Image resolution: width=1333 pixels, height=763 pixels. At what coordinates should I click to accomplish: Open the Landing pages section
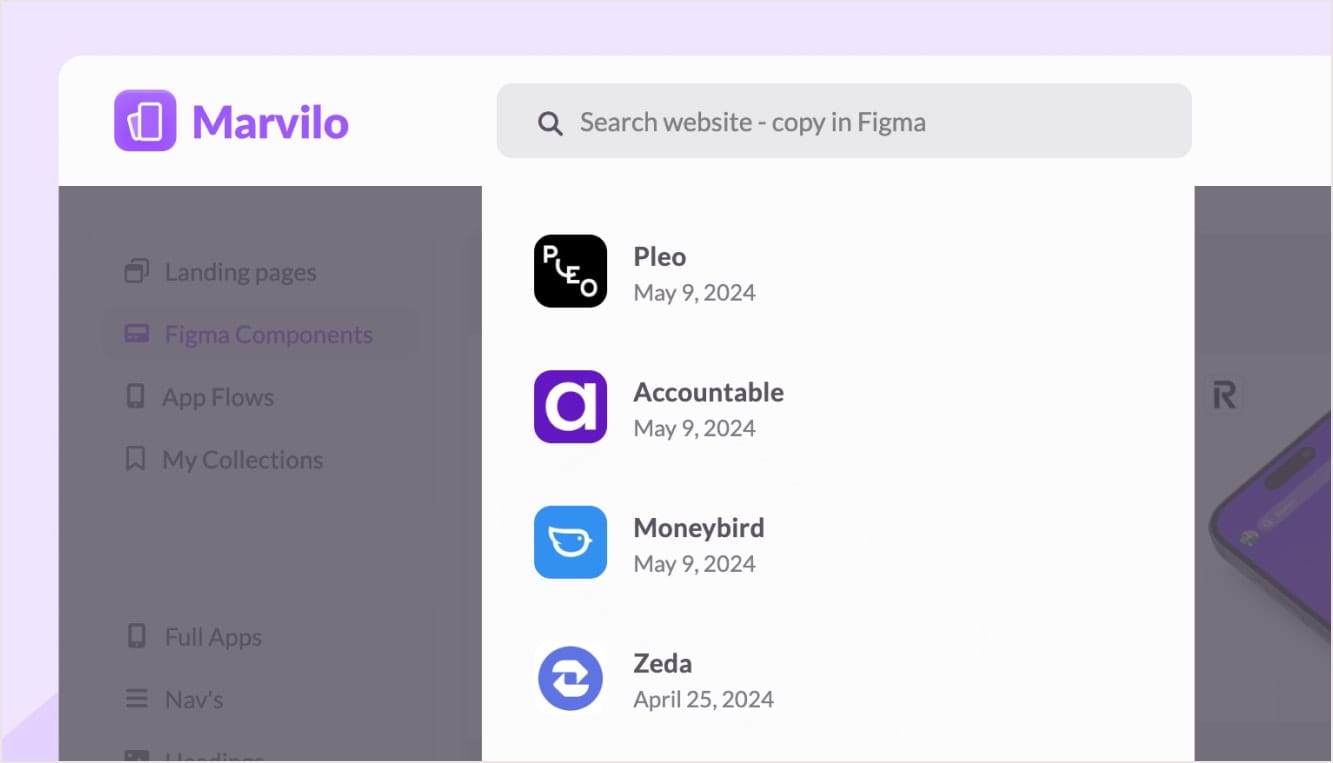[x=240, y=272]
